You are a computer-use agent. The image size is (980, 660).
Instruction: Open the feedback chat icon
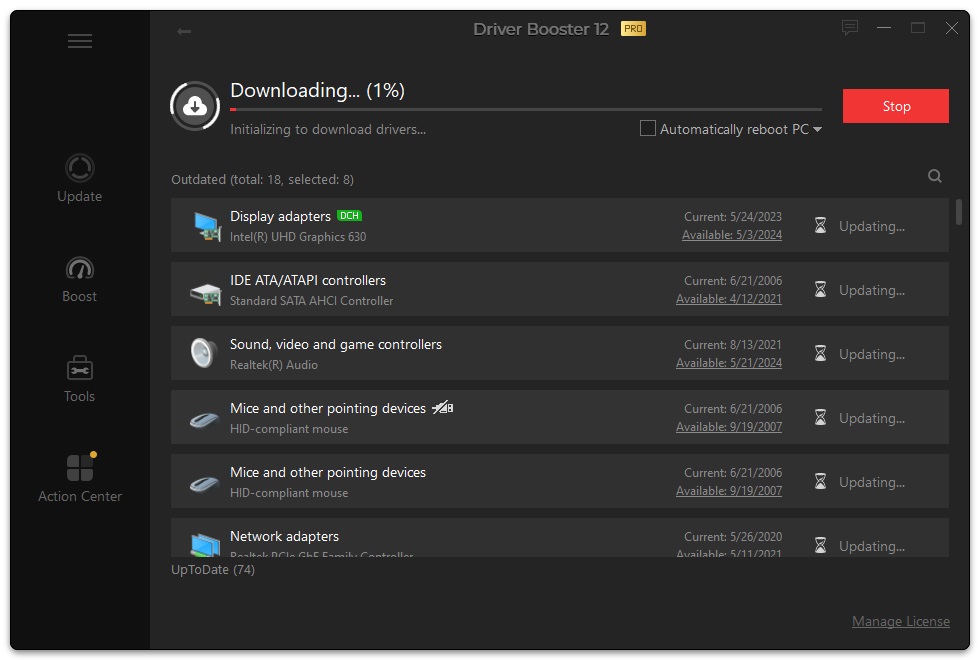pos(849,28)
